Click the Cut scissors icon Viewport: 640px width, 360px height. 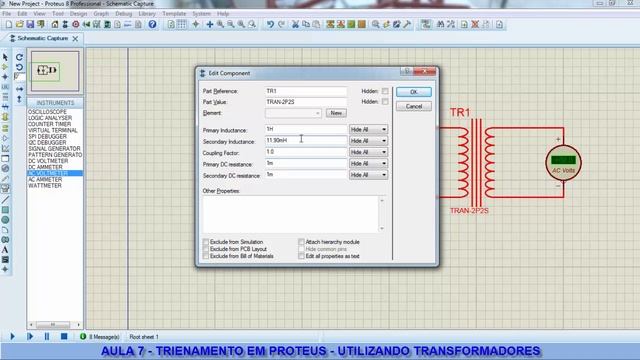(x=295, y=24)
